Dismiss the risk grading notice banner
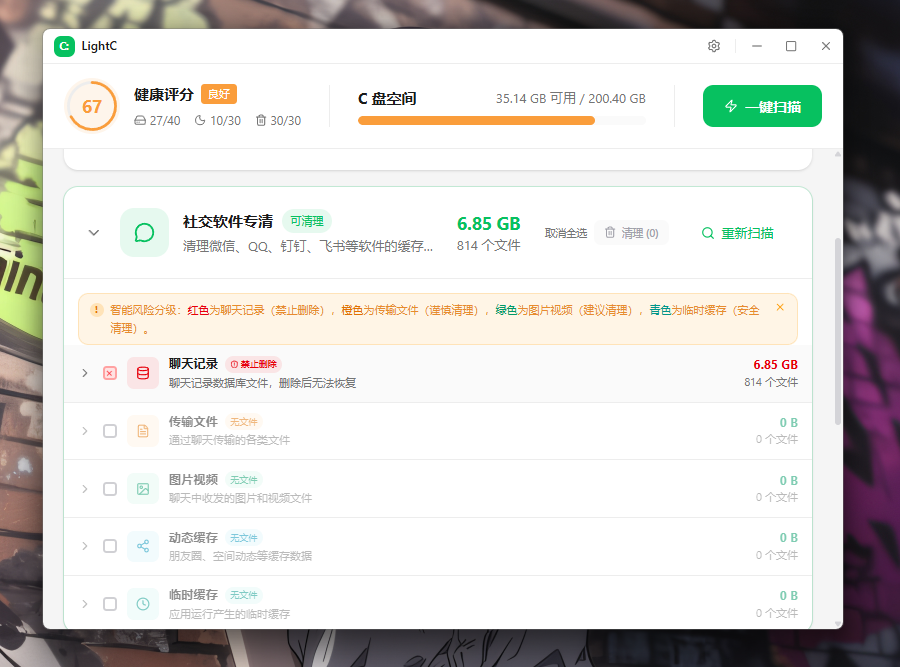The image size is (900, 667). click(x=780, y=308)
